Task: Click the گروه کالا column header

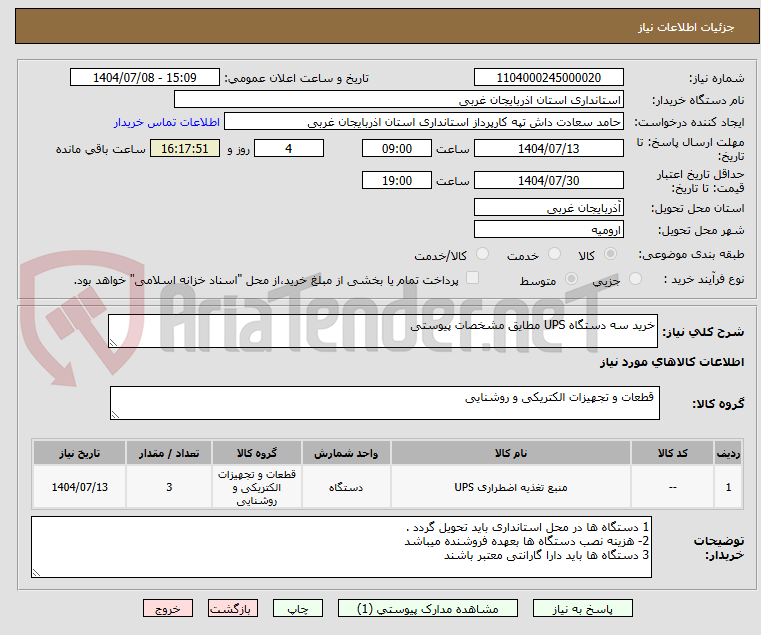Action: click(x=257, y=453)
